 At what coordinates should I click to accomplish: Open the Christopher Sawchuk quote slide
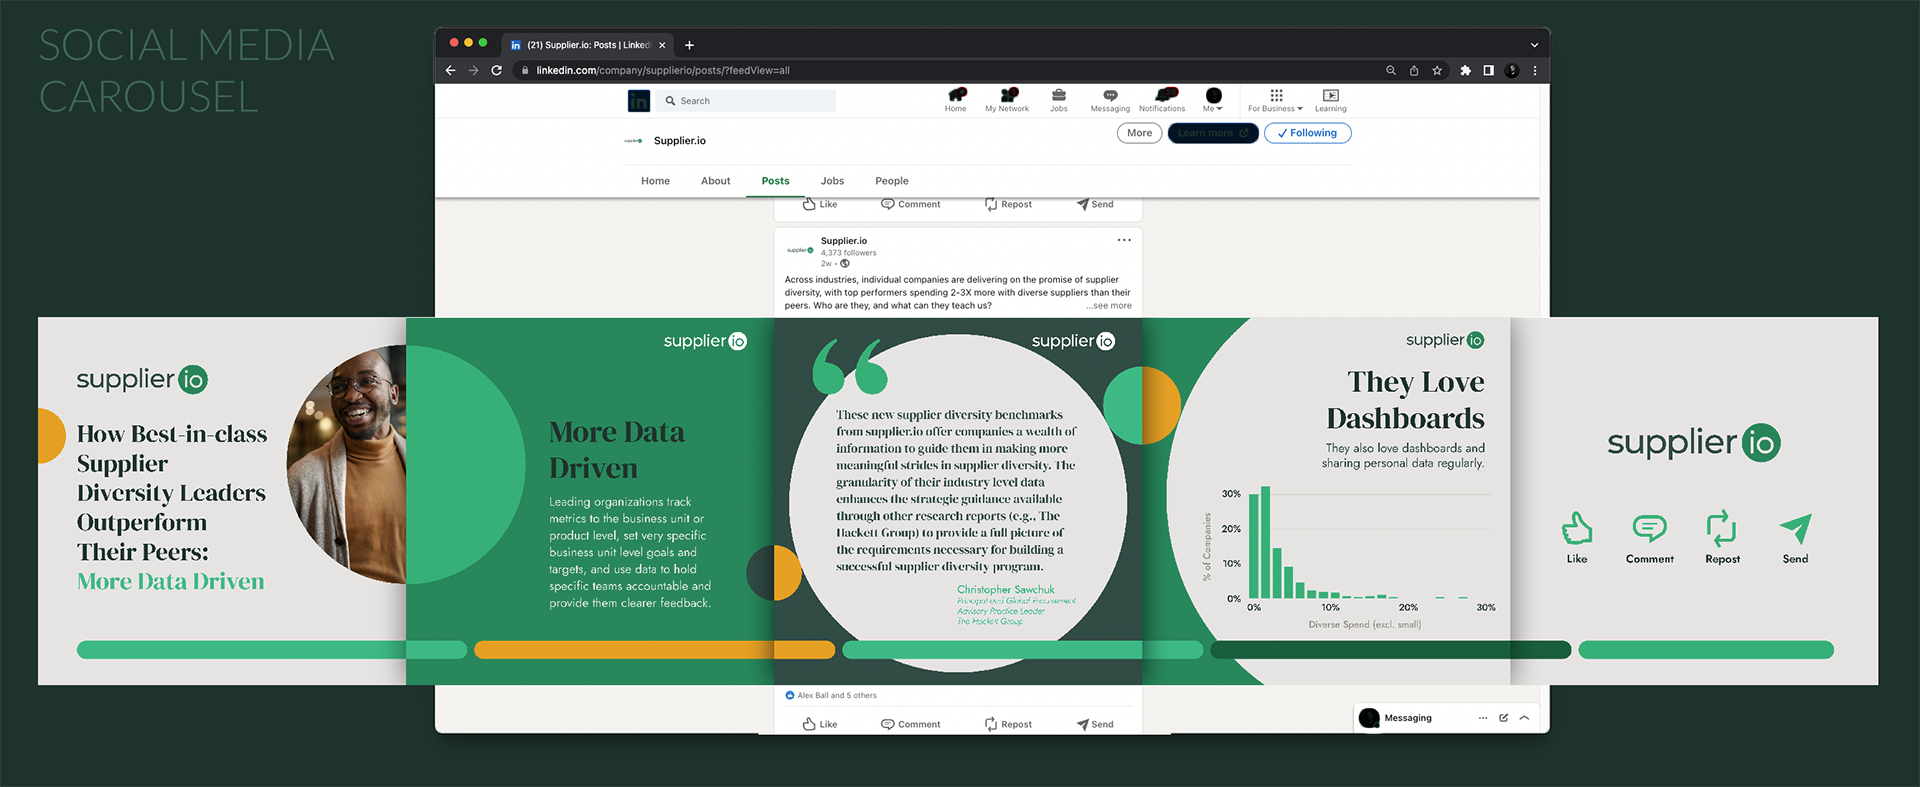click(958, 501)
